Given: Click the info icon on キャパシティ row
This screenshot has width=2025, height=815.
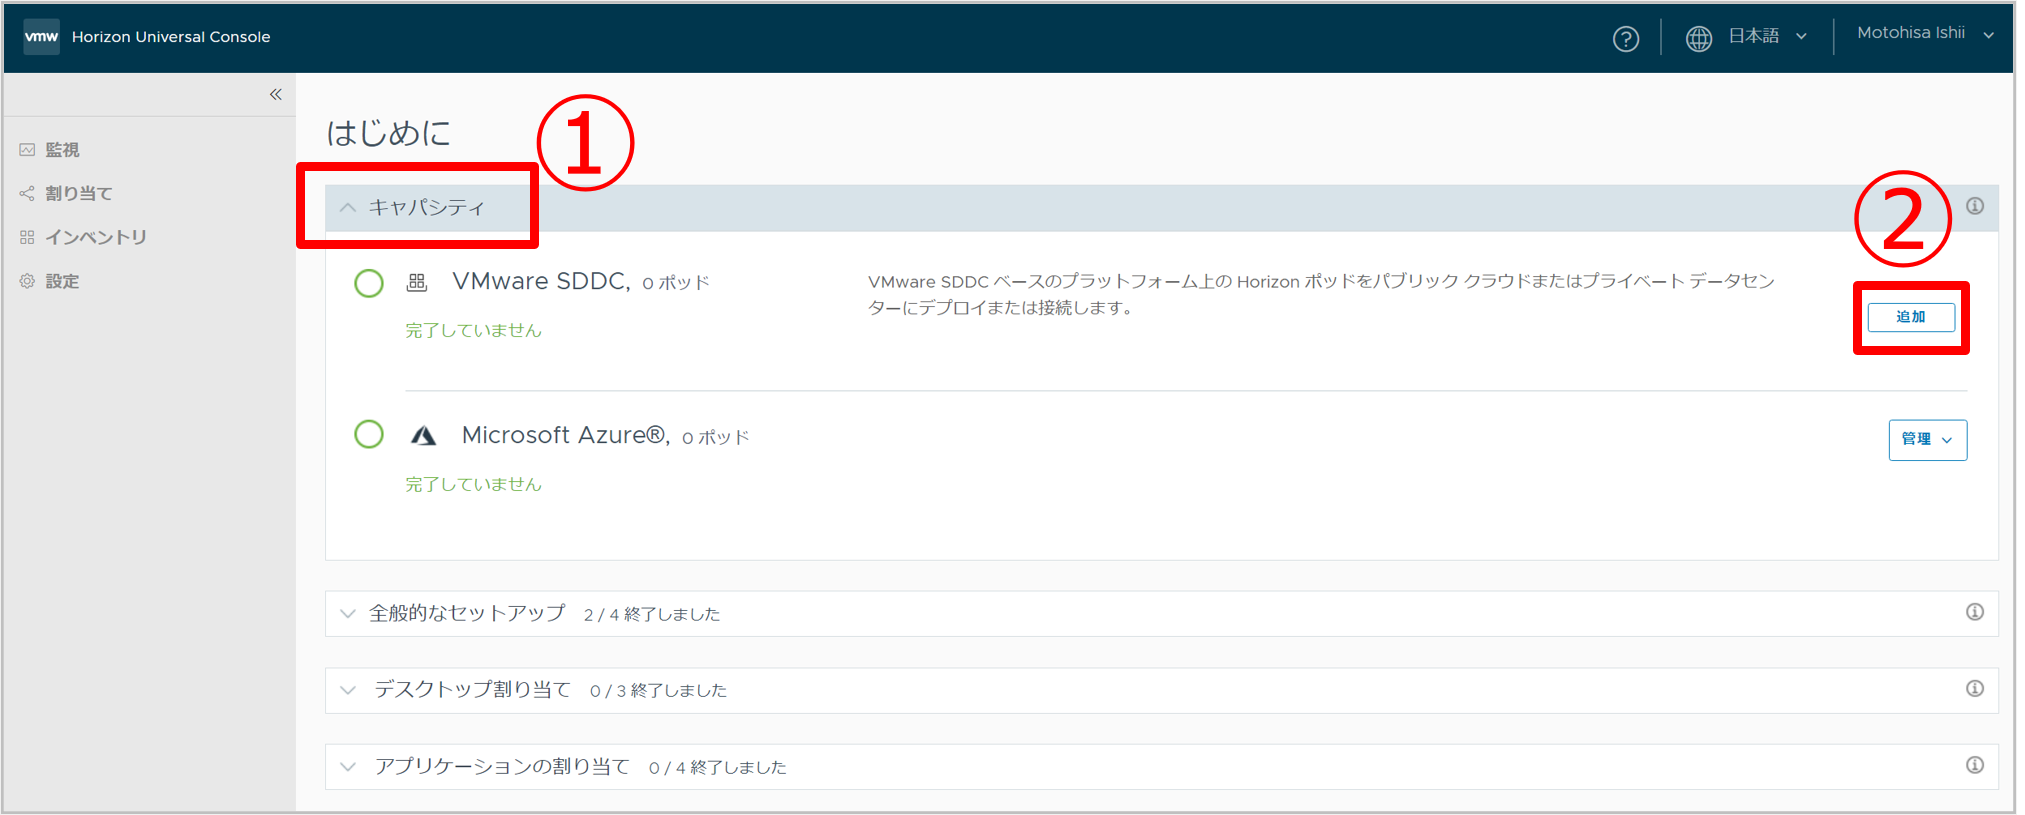Looking at the screenshot, I should pyautogui.click(x=1975, y=206).
